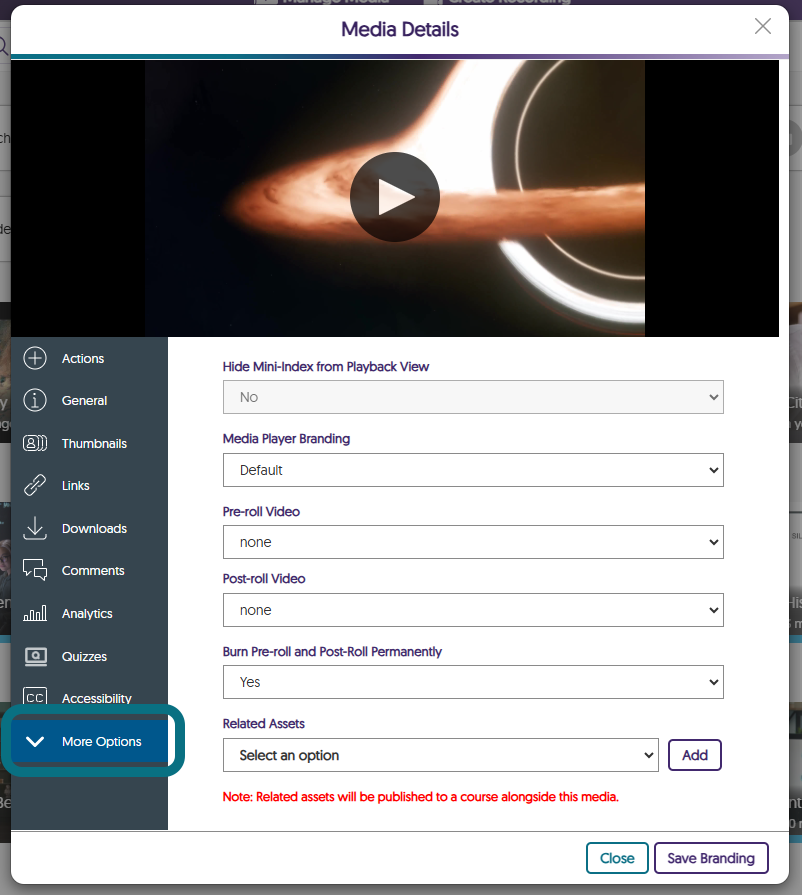The image size is (802, 895).
Task: Click the Accessibility CC icon
Action: 35,698
